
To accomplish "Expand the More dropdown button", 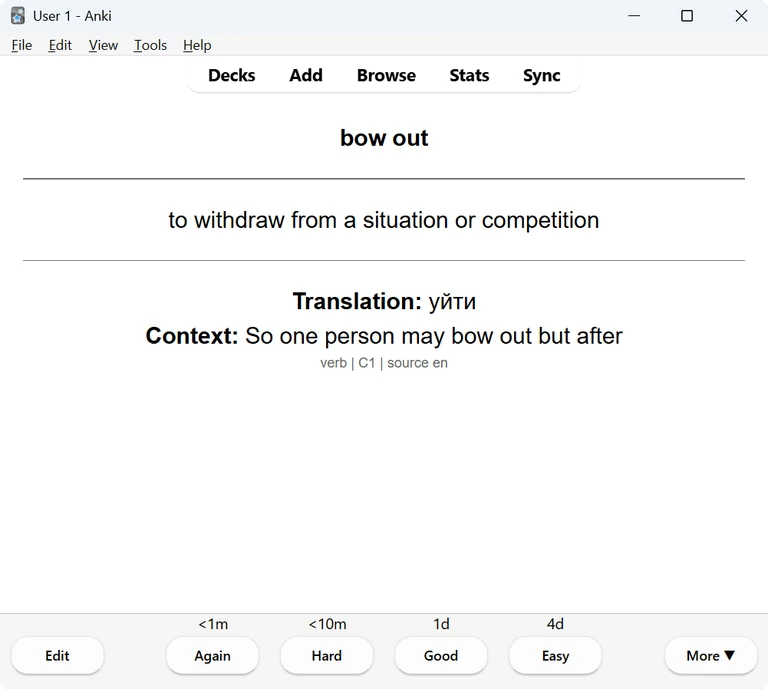I will pos(711,655).
